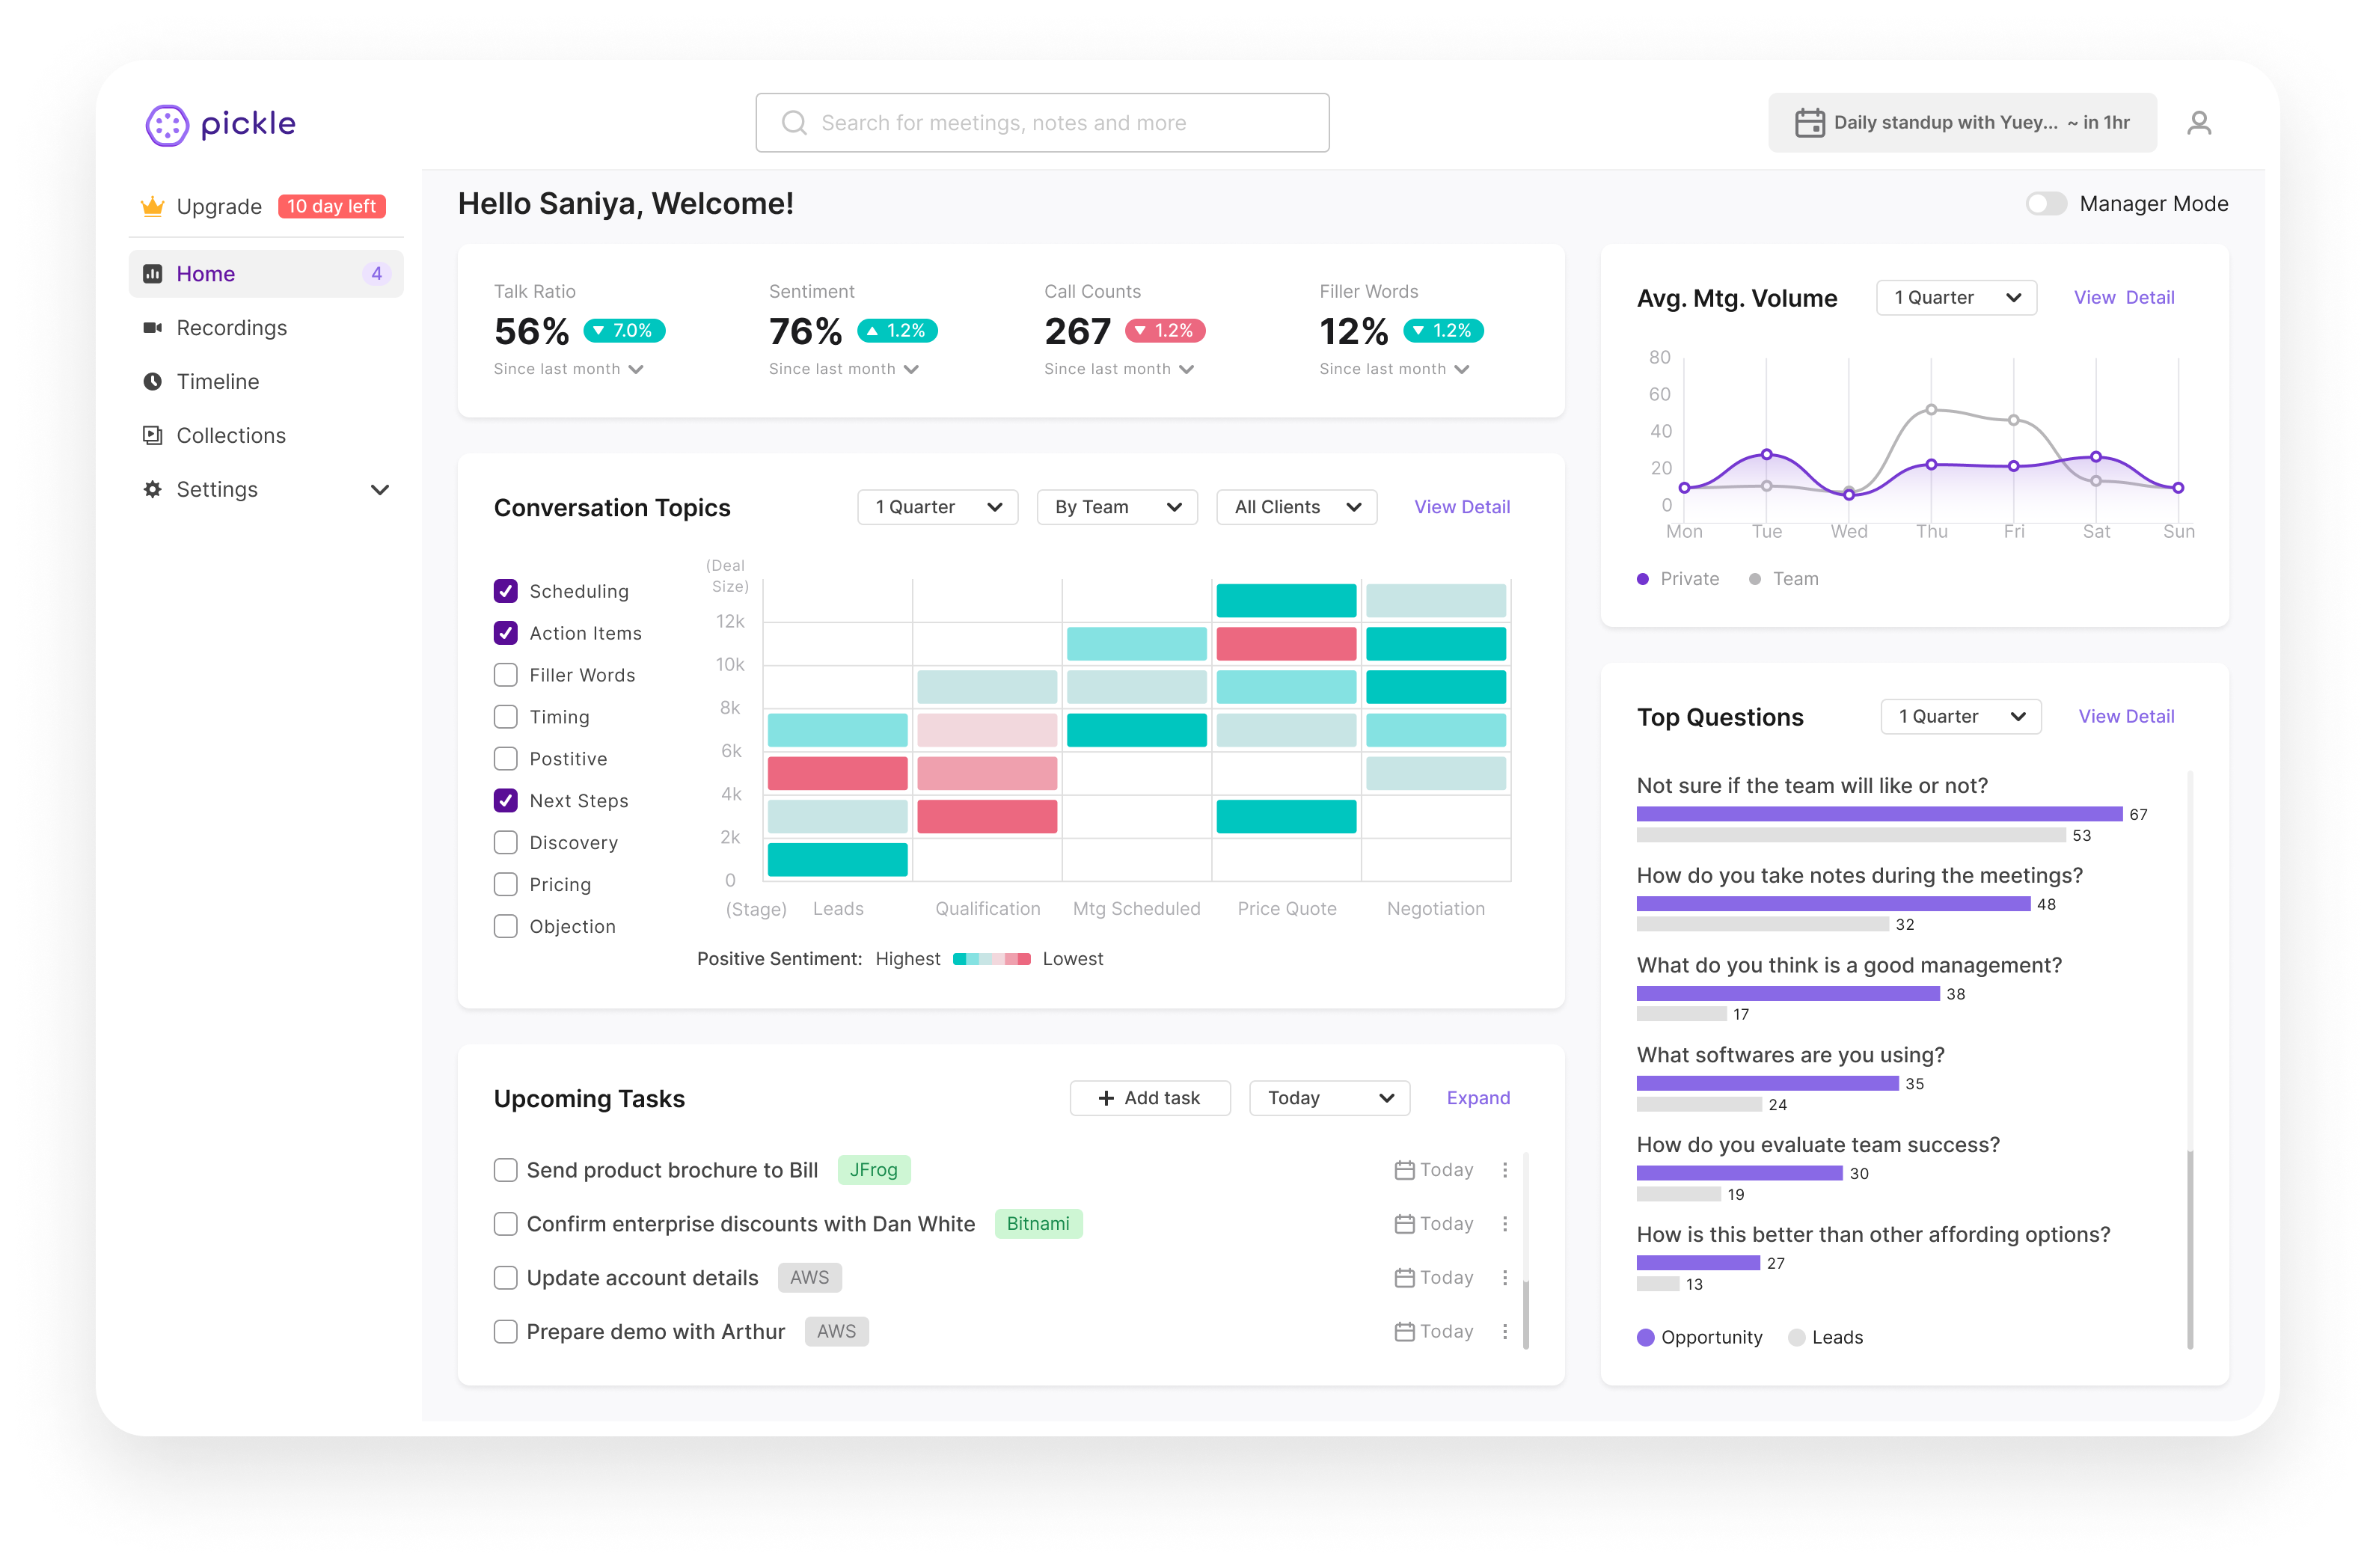Open the Settings menu item
The height and width of the screenshot is (1568, 2376).
point(217,490)
